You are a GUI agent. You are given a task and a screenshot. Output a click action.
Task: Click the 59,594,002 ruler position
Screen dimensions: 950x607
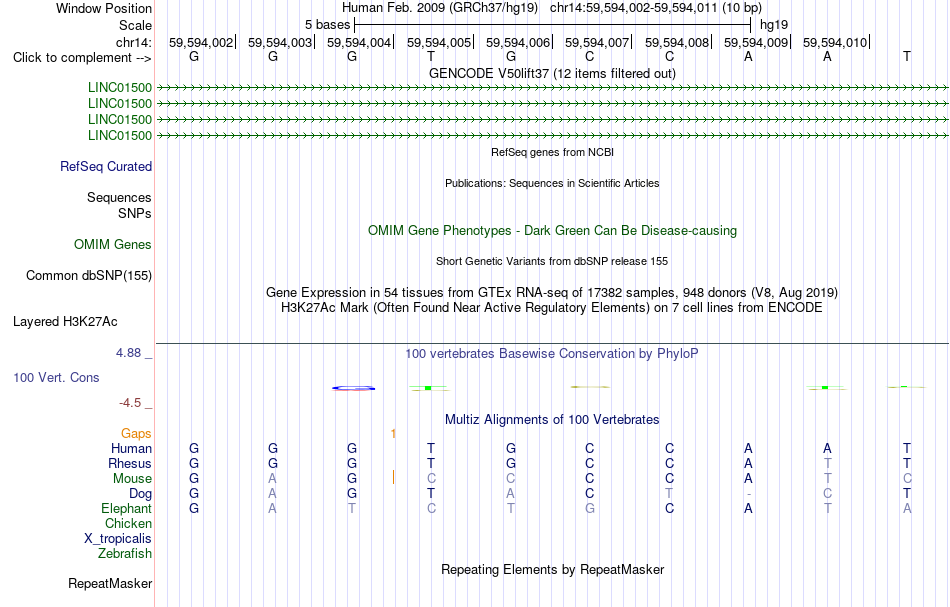201,42
